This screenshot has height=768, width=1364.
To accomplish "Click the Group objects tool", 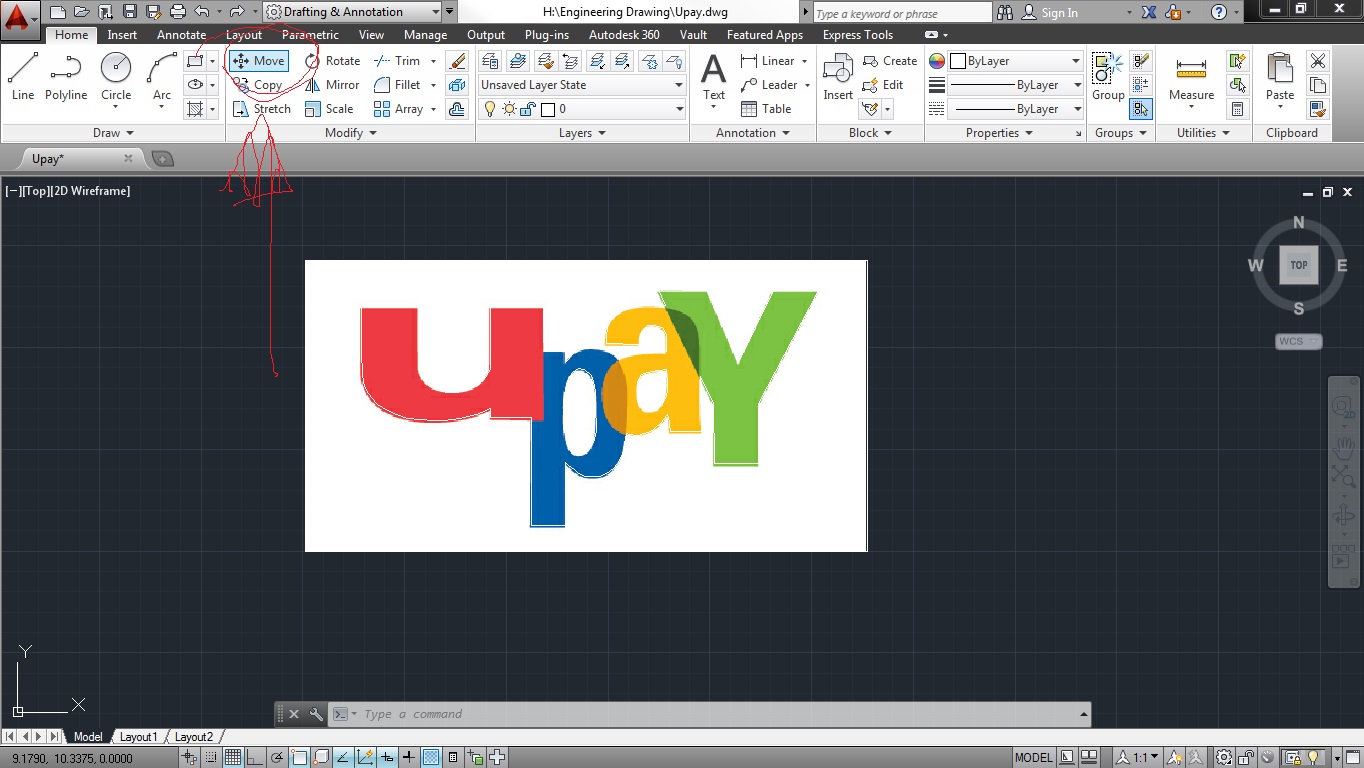I will (1107, 77).
